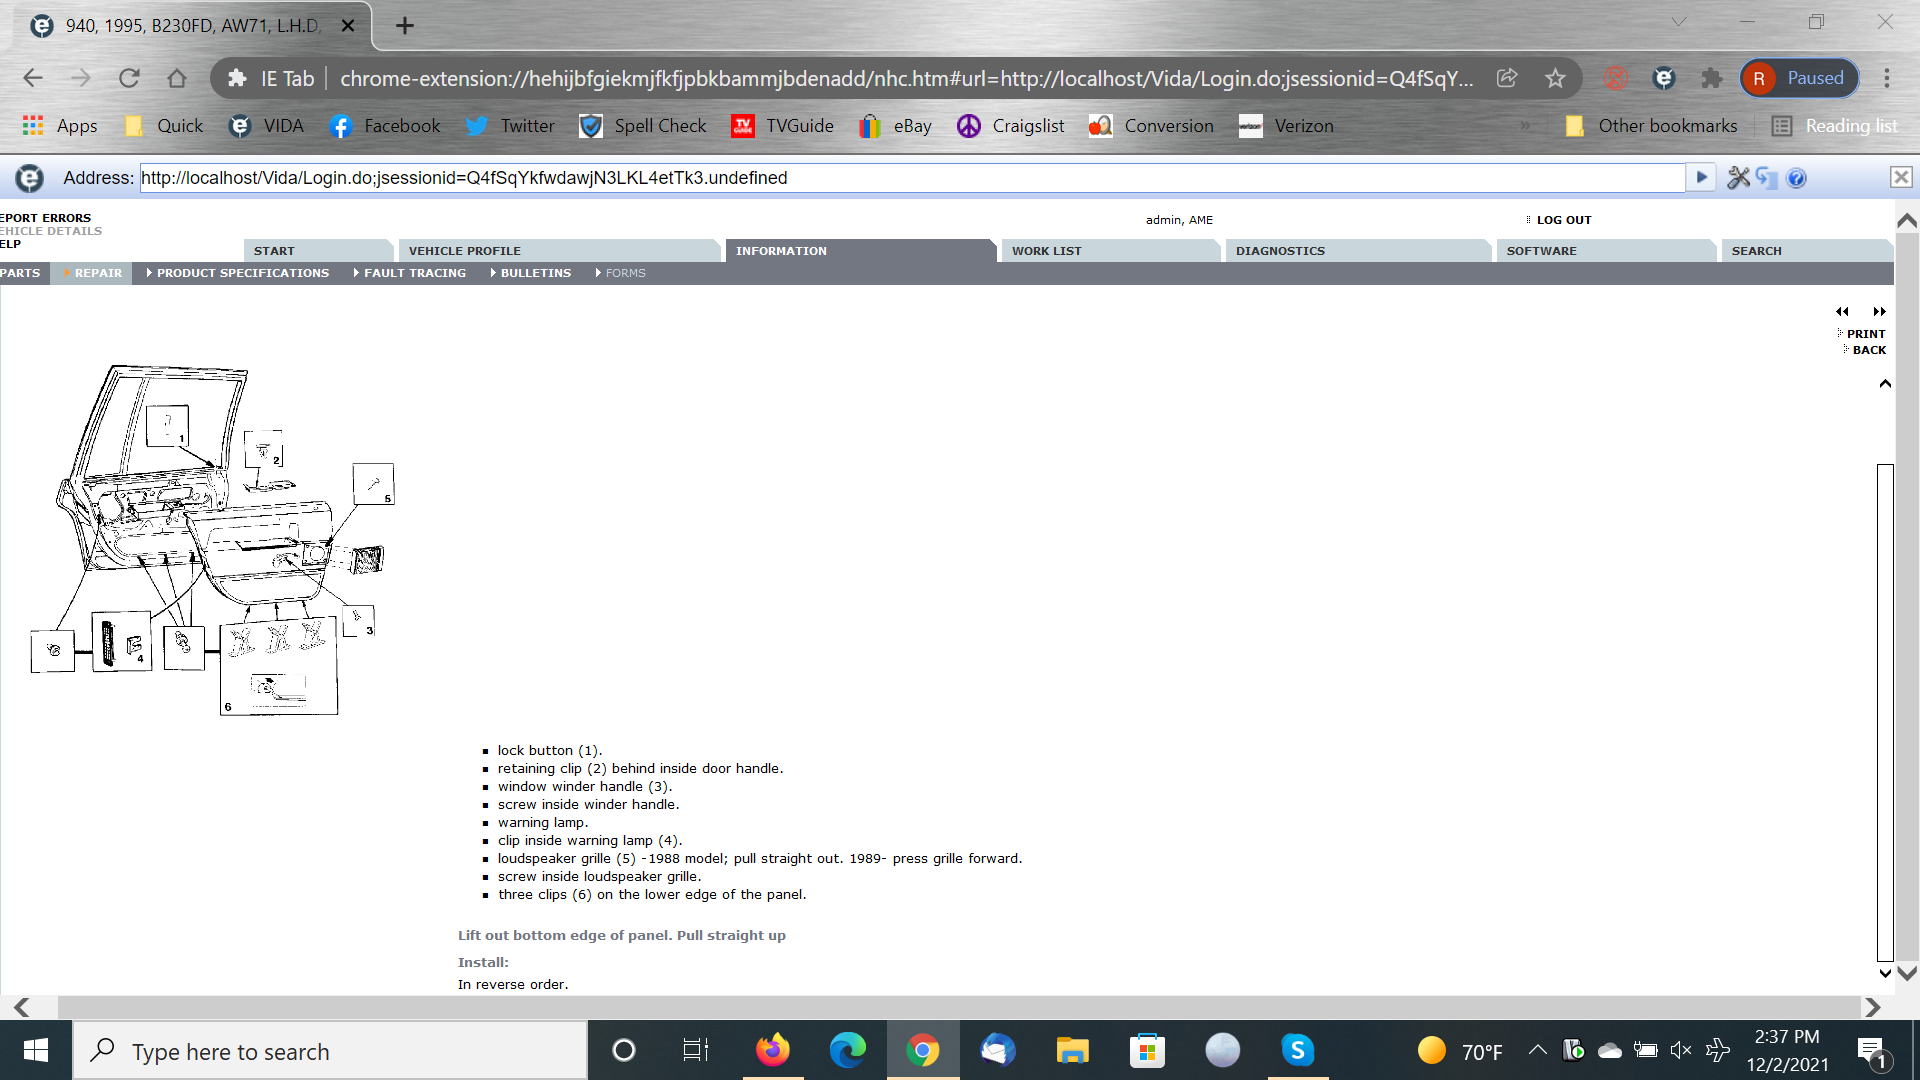Open Chrome extensions puzzle icon

tap(1712, 78)
